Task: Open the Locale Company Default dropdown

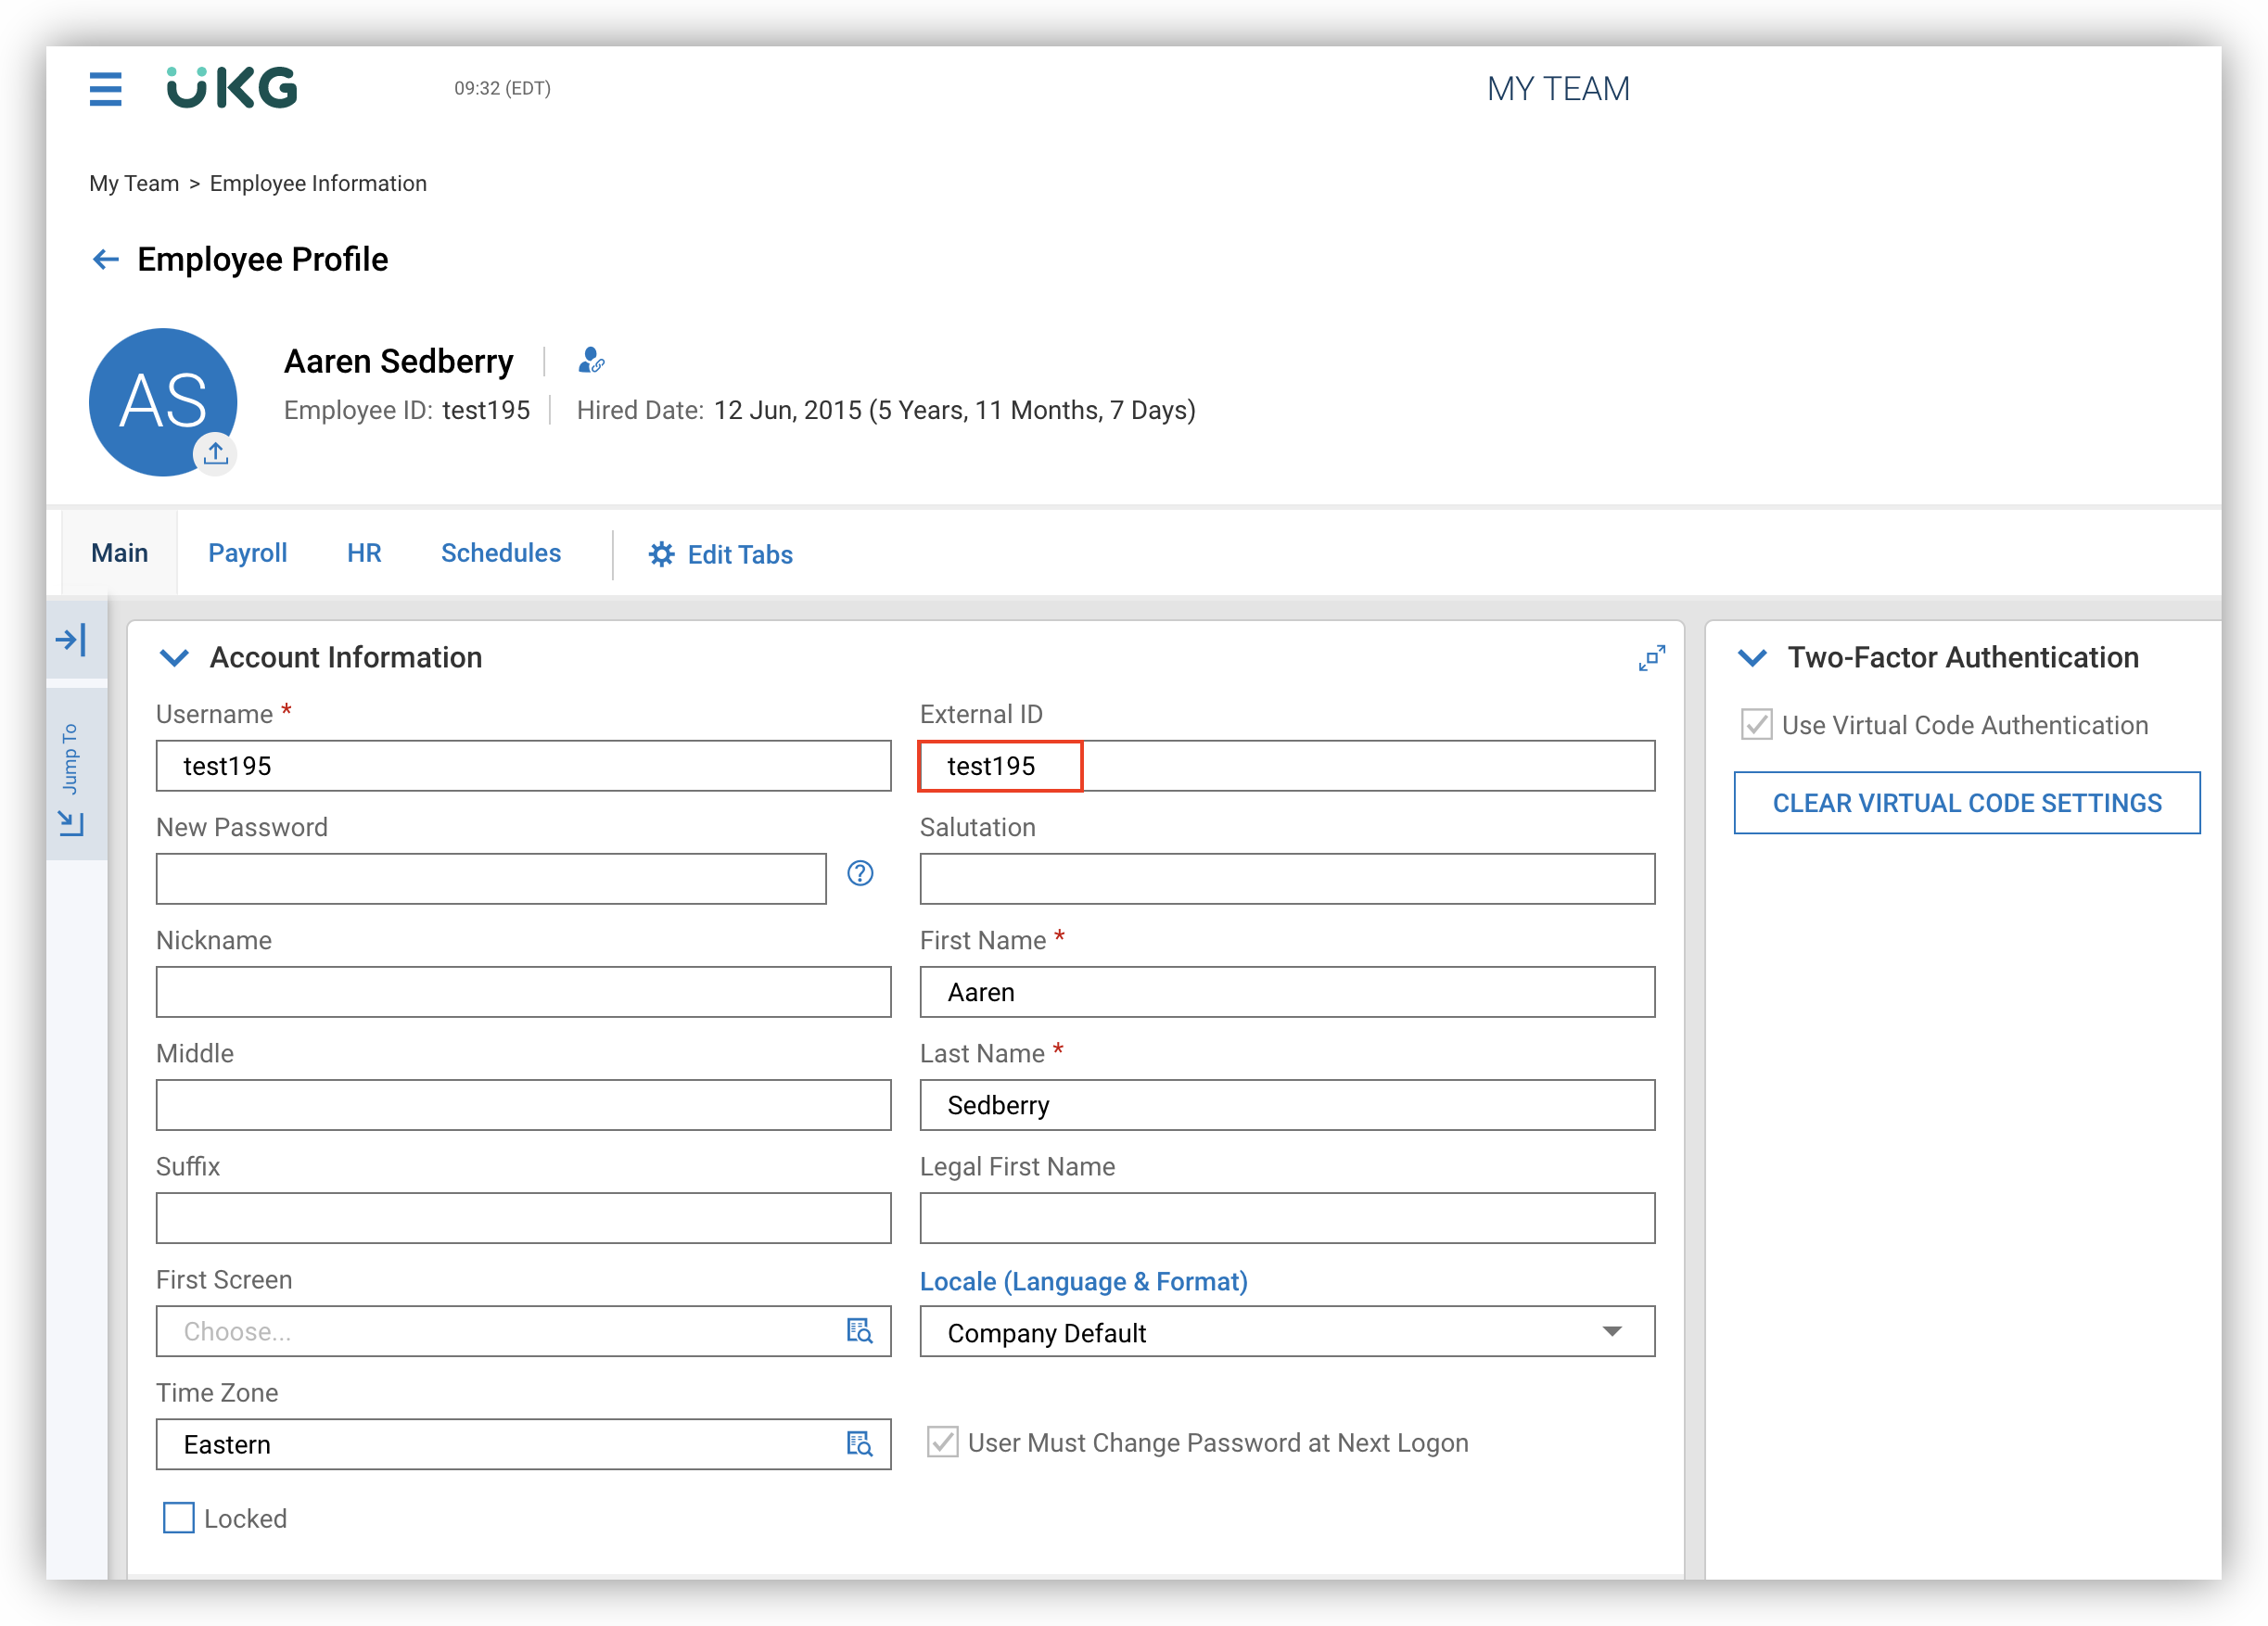Action: pyautogui.click(x=1286, y=1332)
